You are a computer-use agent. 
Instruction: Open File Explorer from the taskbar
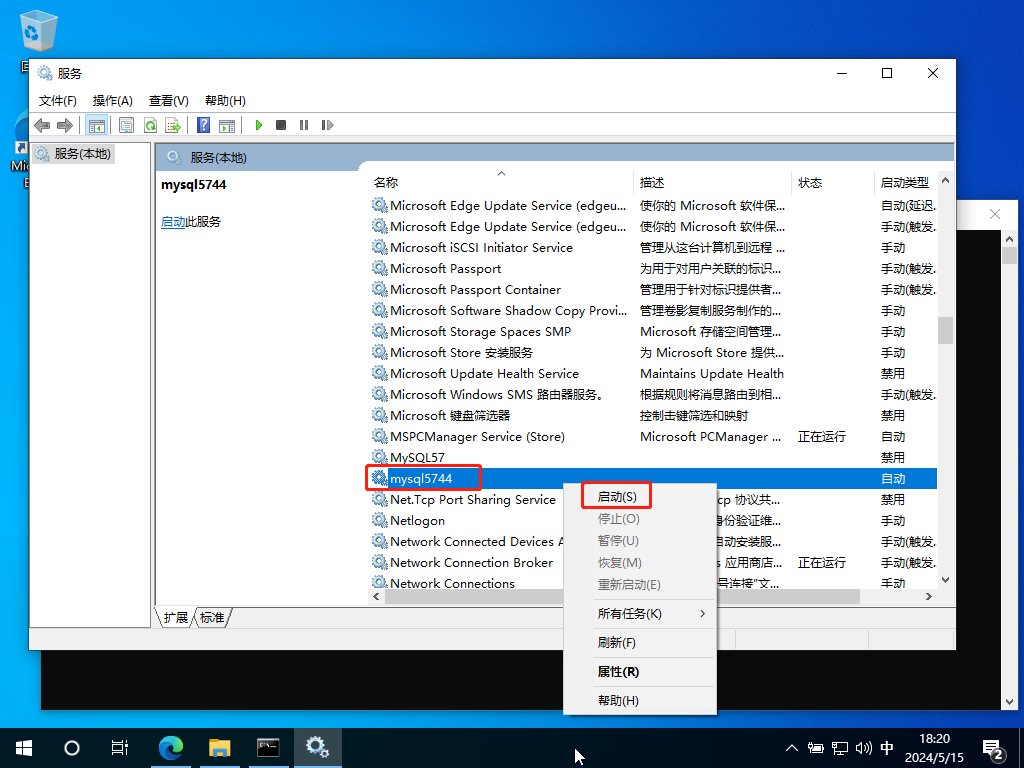click(220, 747)
